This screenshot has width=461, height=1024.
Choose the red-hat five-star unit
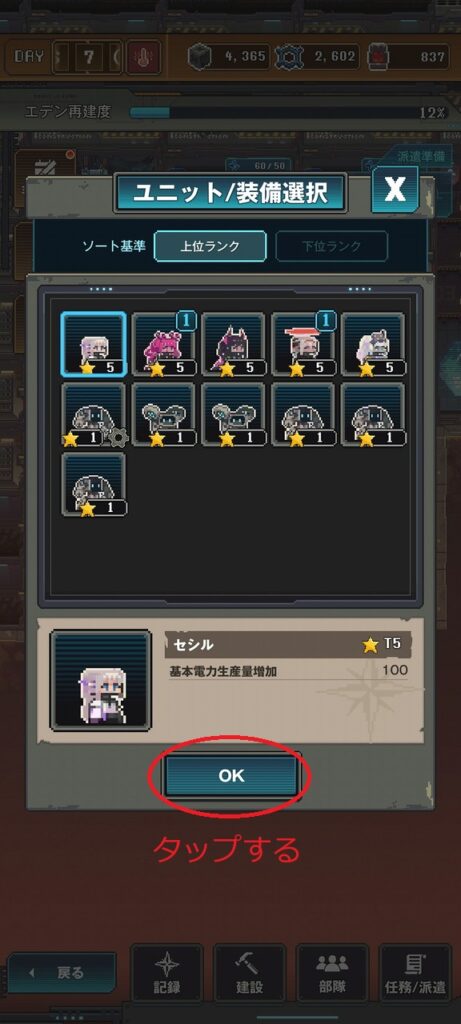[x=304, y=345]
